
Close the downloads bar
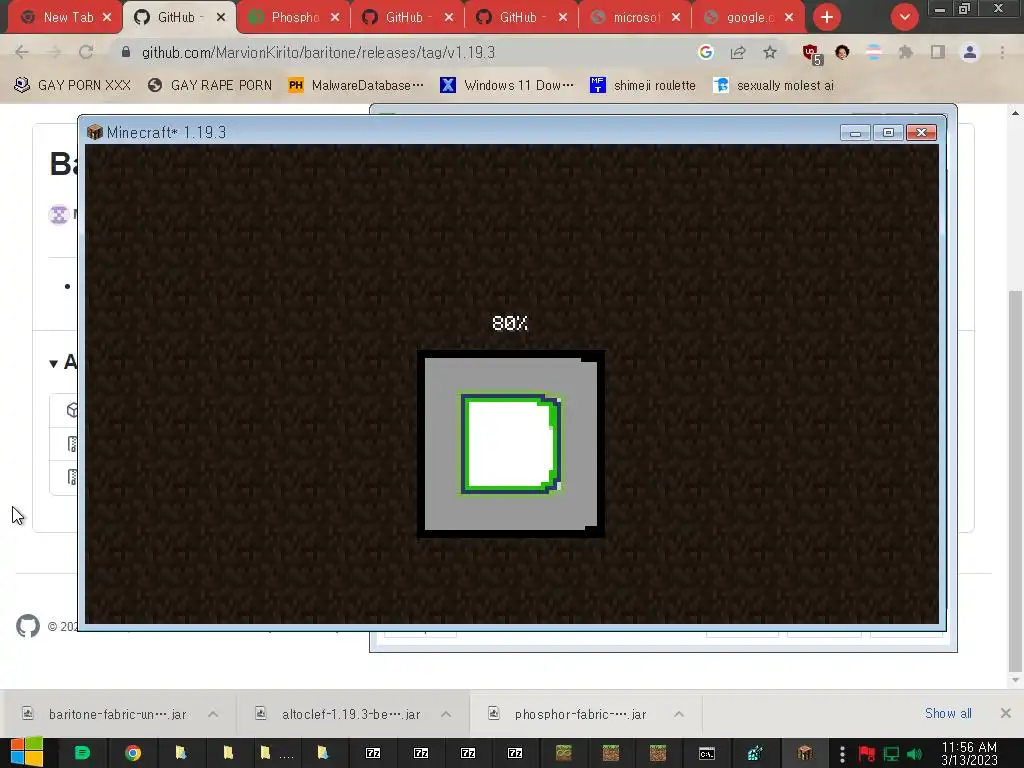(x=1006, y=713)
